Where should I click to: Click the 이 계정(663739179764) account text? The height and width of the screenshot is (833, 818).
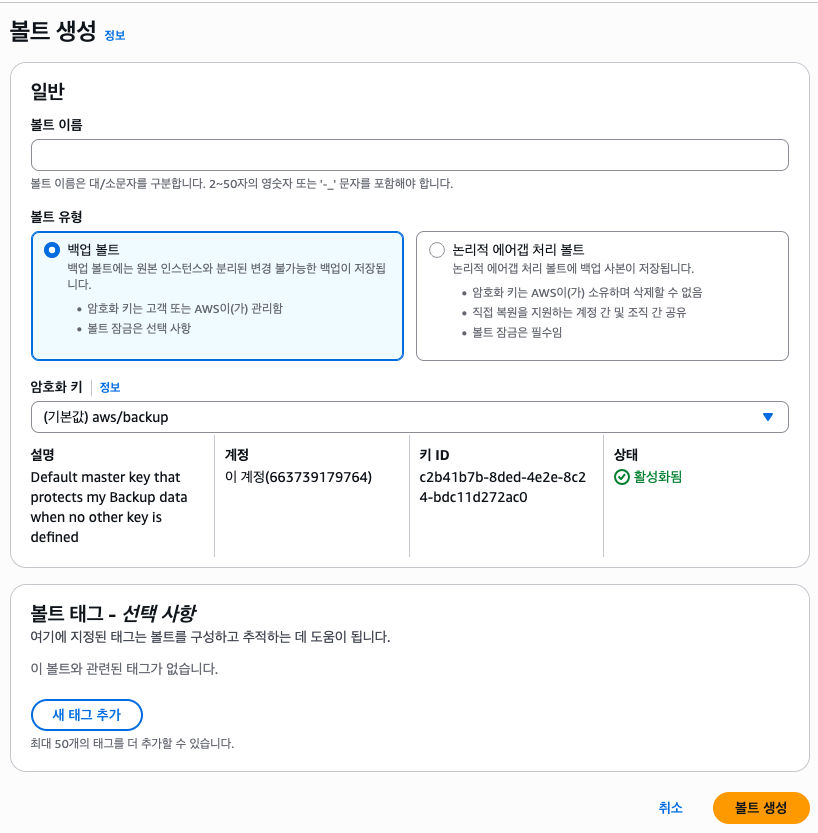(298, 477)
